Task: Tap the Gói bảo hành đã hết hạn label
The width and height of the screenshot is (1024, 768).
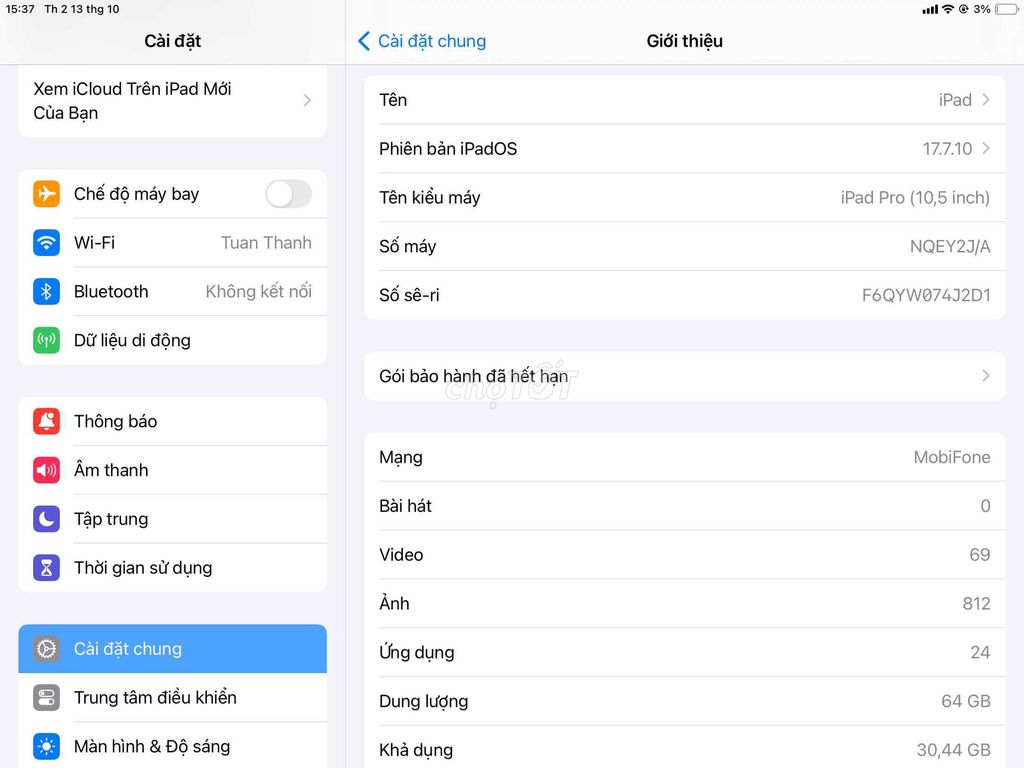Action: point(473,376)
